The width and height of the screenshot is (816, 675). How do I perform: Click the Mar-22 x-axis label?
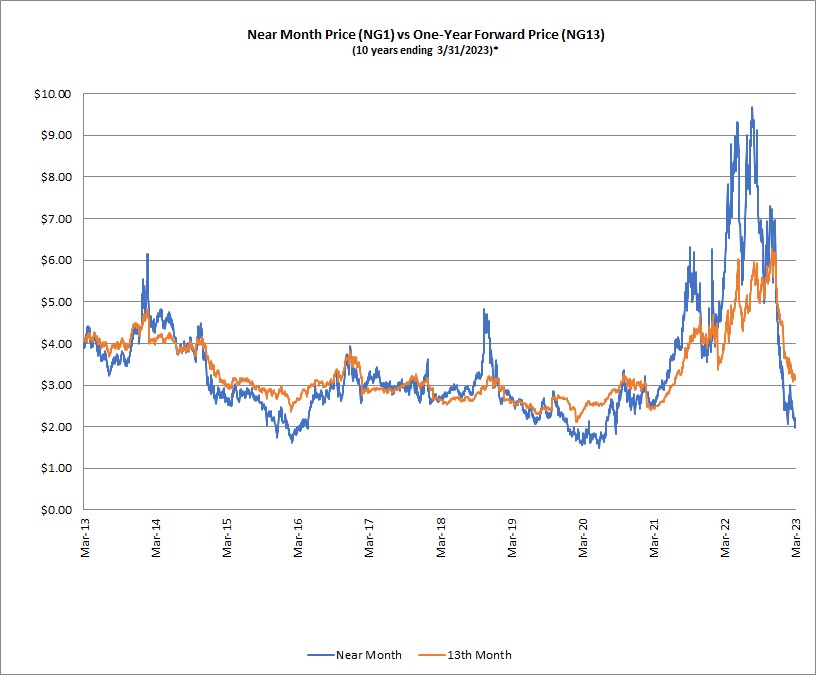[725, 538]
